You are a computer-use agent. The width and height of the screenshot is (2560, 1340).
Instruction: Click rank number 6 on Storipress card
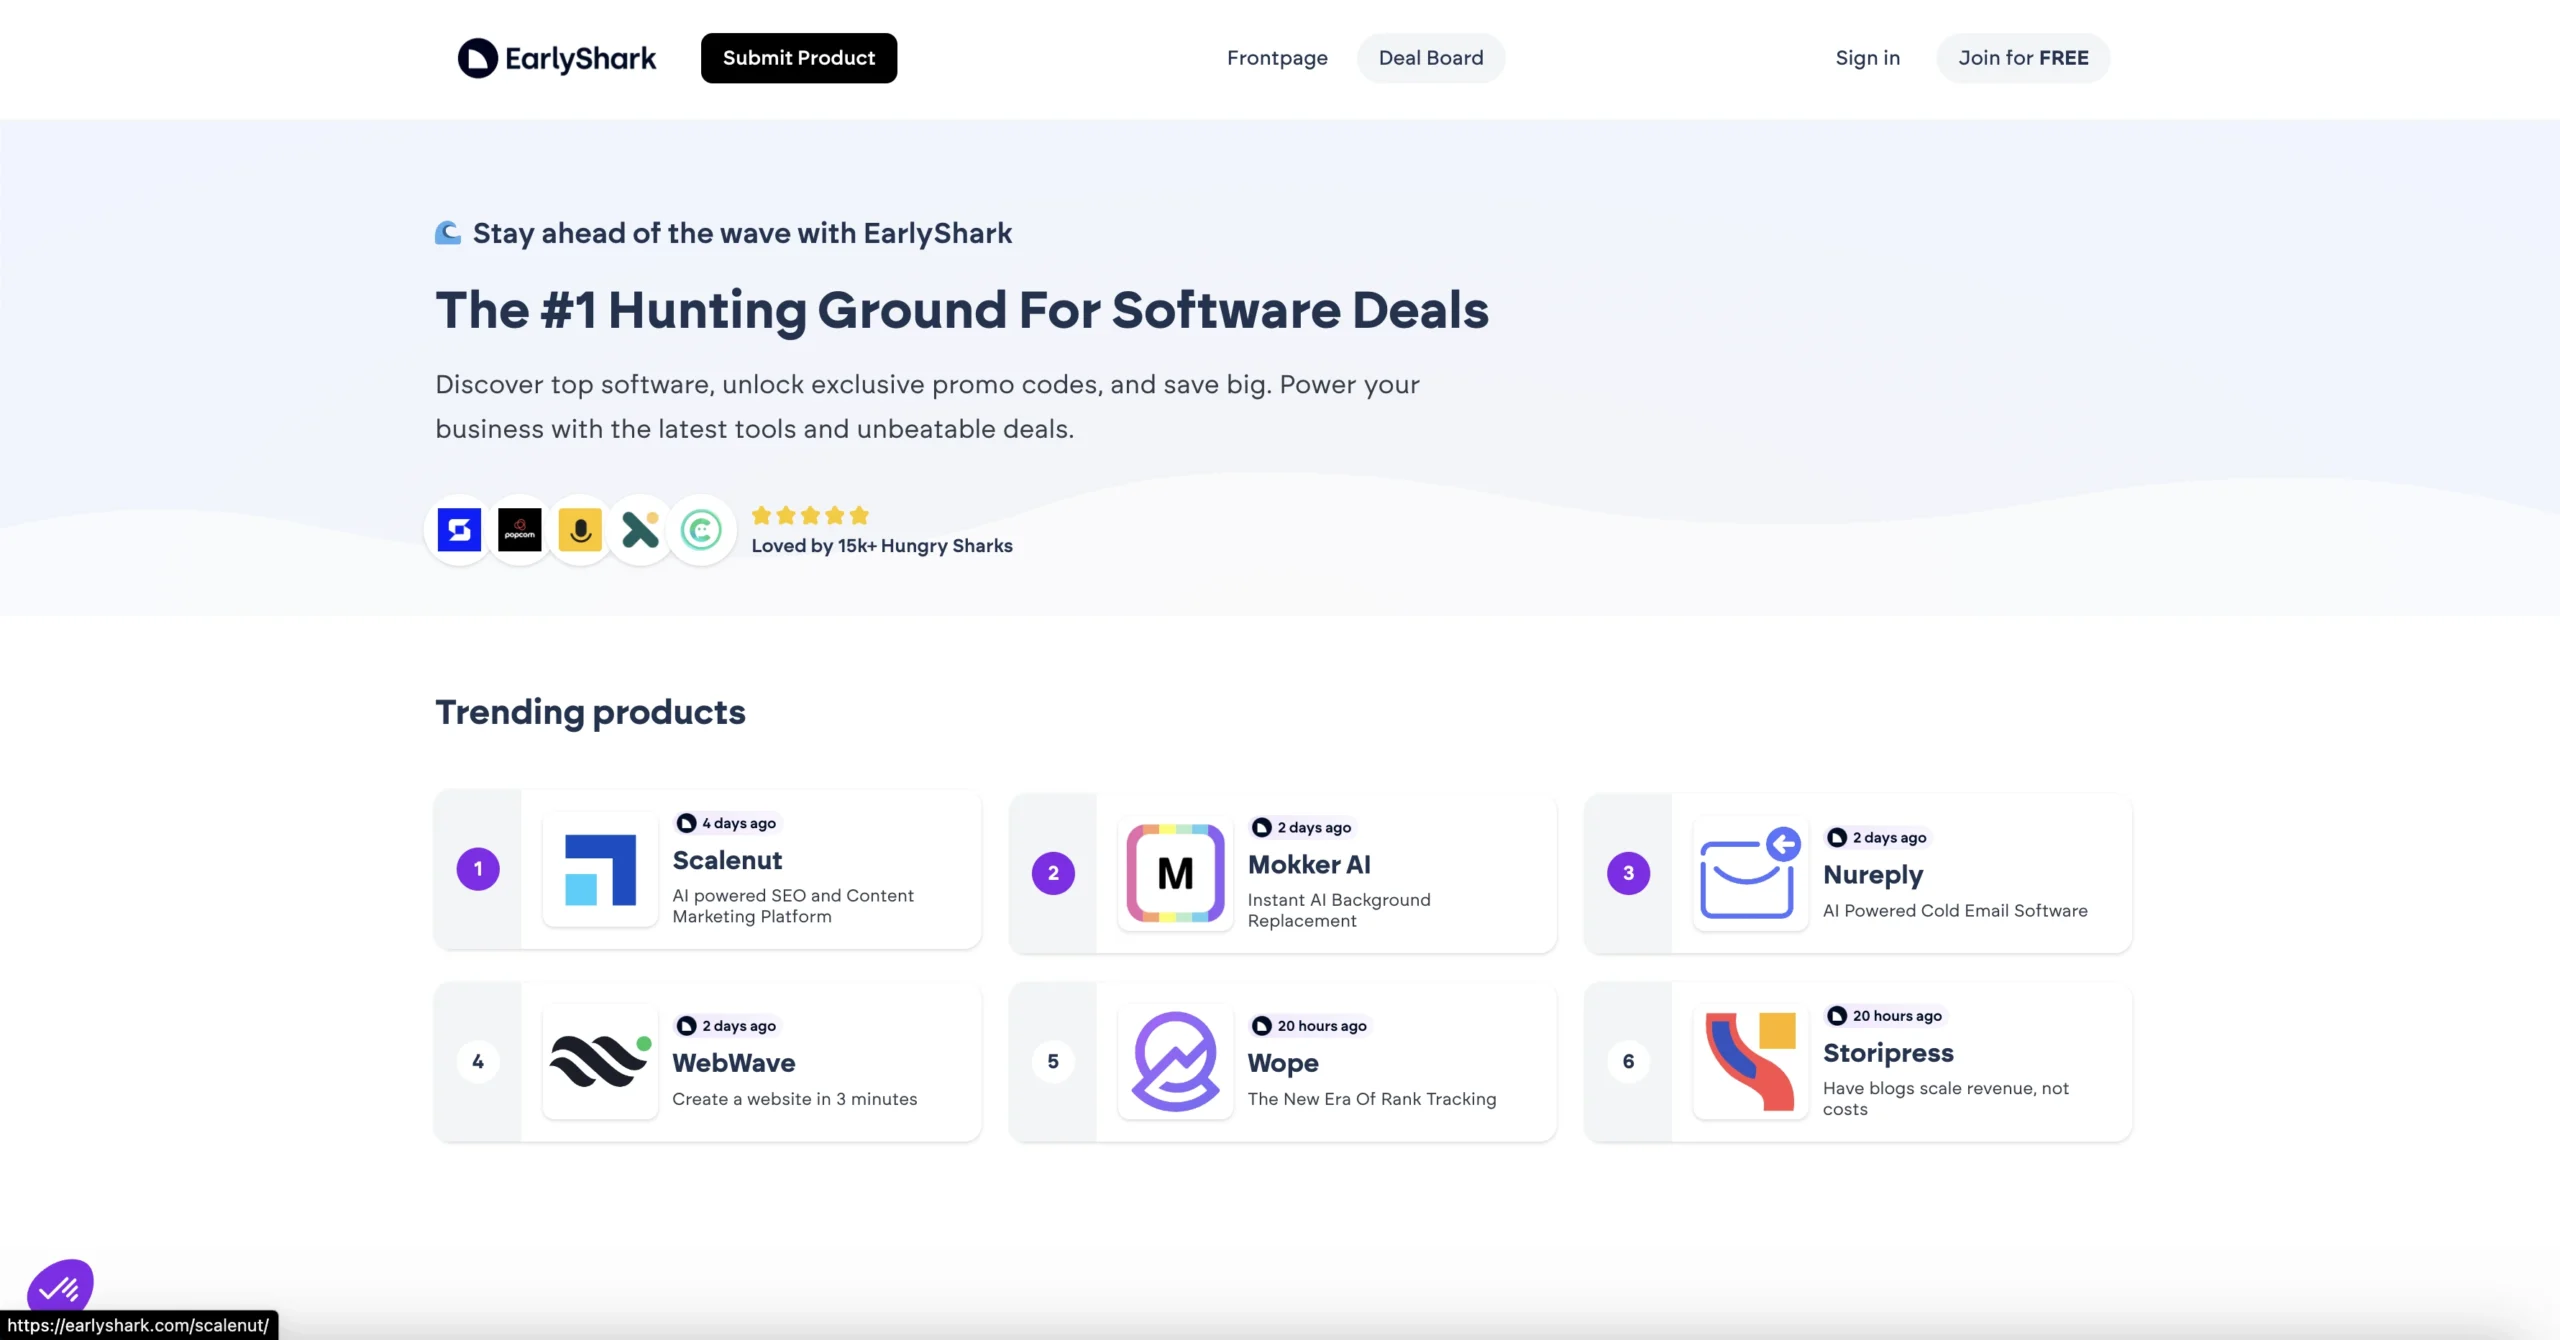click(x=1628, y=1061)
